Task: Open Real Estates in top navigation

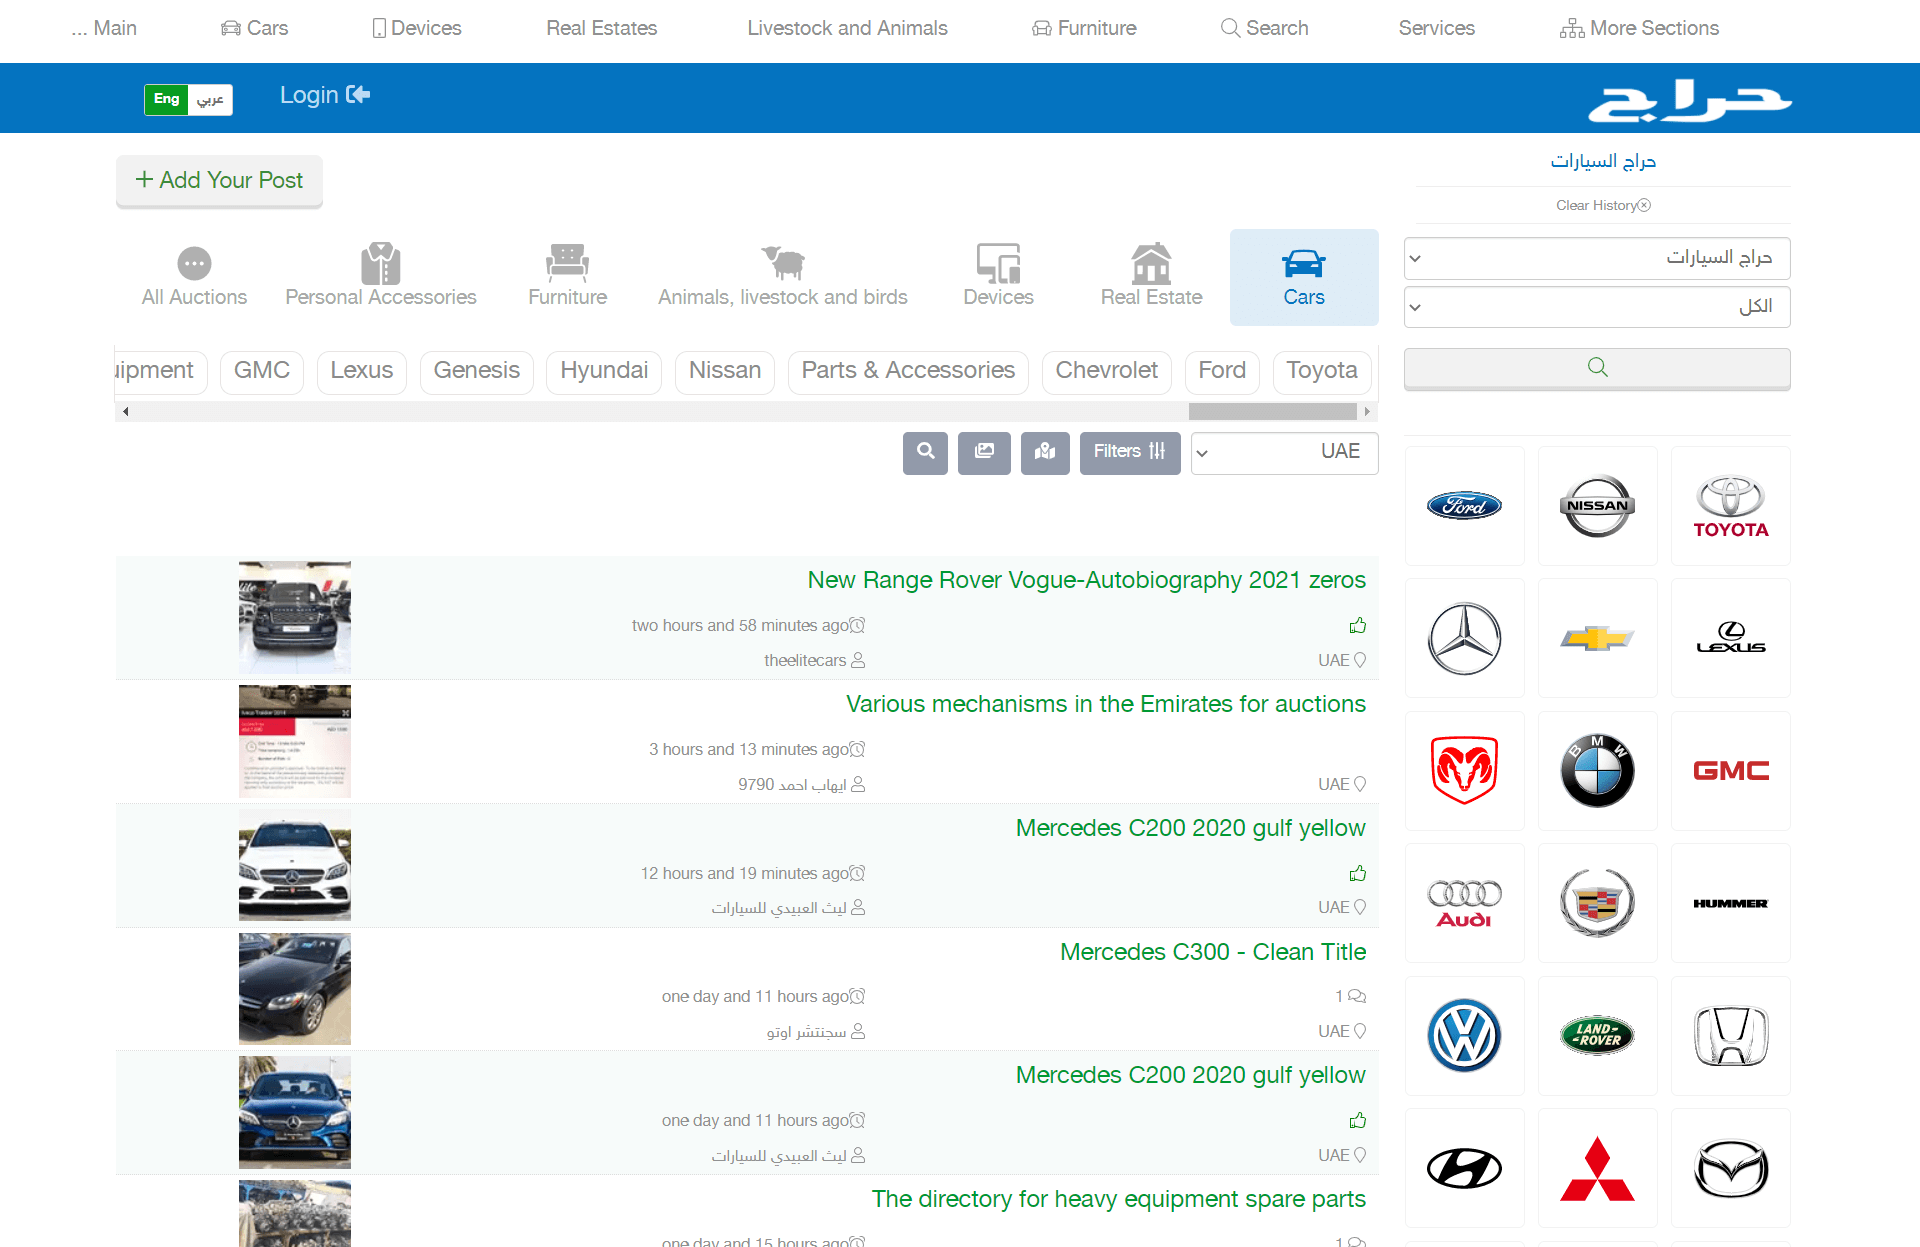Action: click(601, 28)
